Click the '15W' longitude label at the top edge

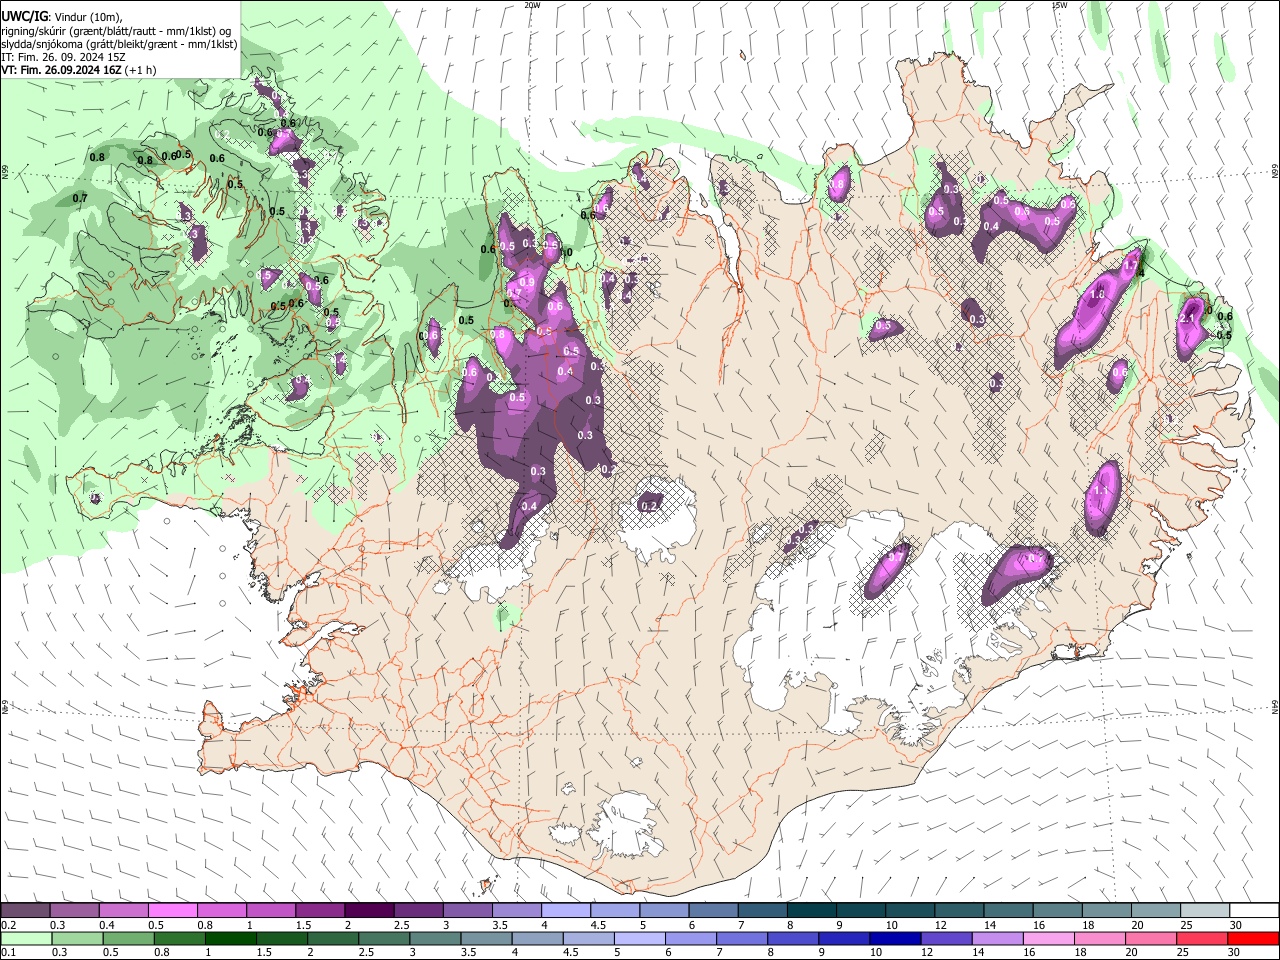(1059, 5)
